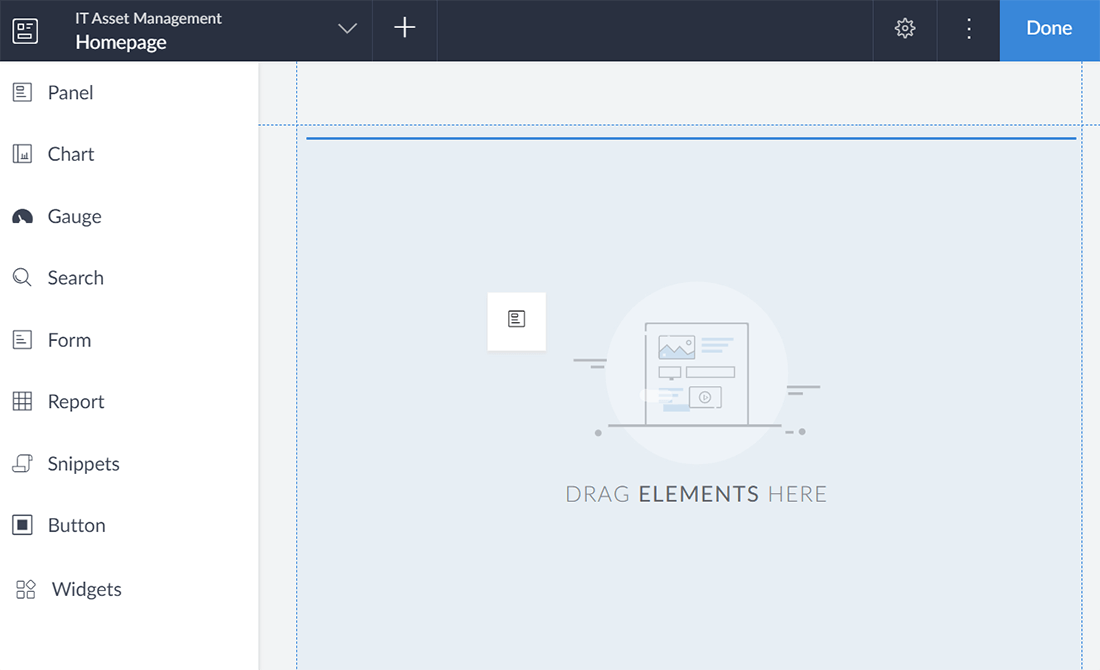The image size is (1100, 670).
Task: Click the Homepage title label
Action: [120, 43]
